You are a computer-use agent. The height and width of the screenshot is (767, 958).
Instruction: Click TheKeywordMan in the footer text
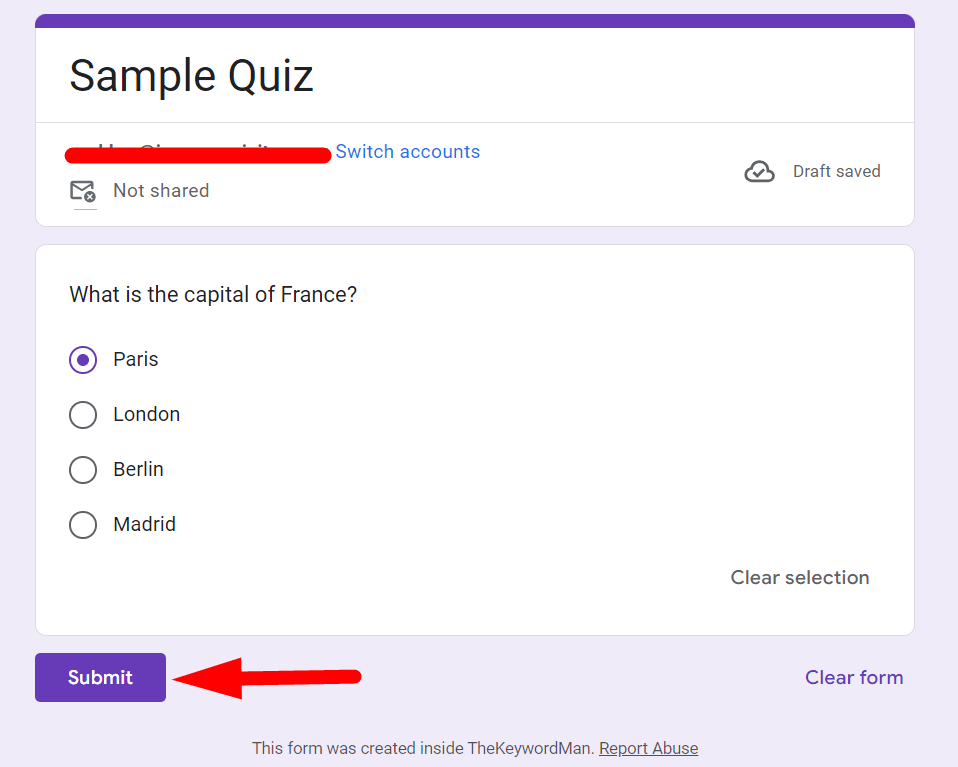[x=529, y=748]
